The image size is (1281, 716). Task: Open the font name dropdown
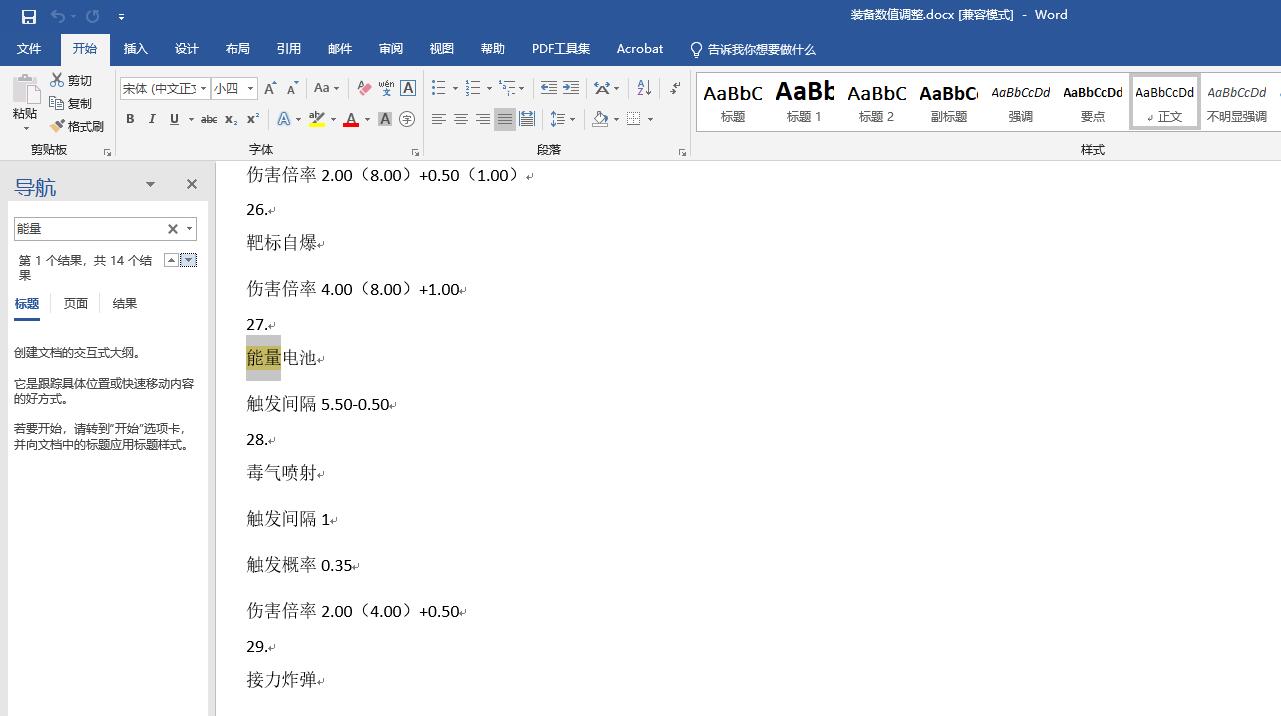[x=203, y=88]
